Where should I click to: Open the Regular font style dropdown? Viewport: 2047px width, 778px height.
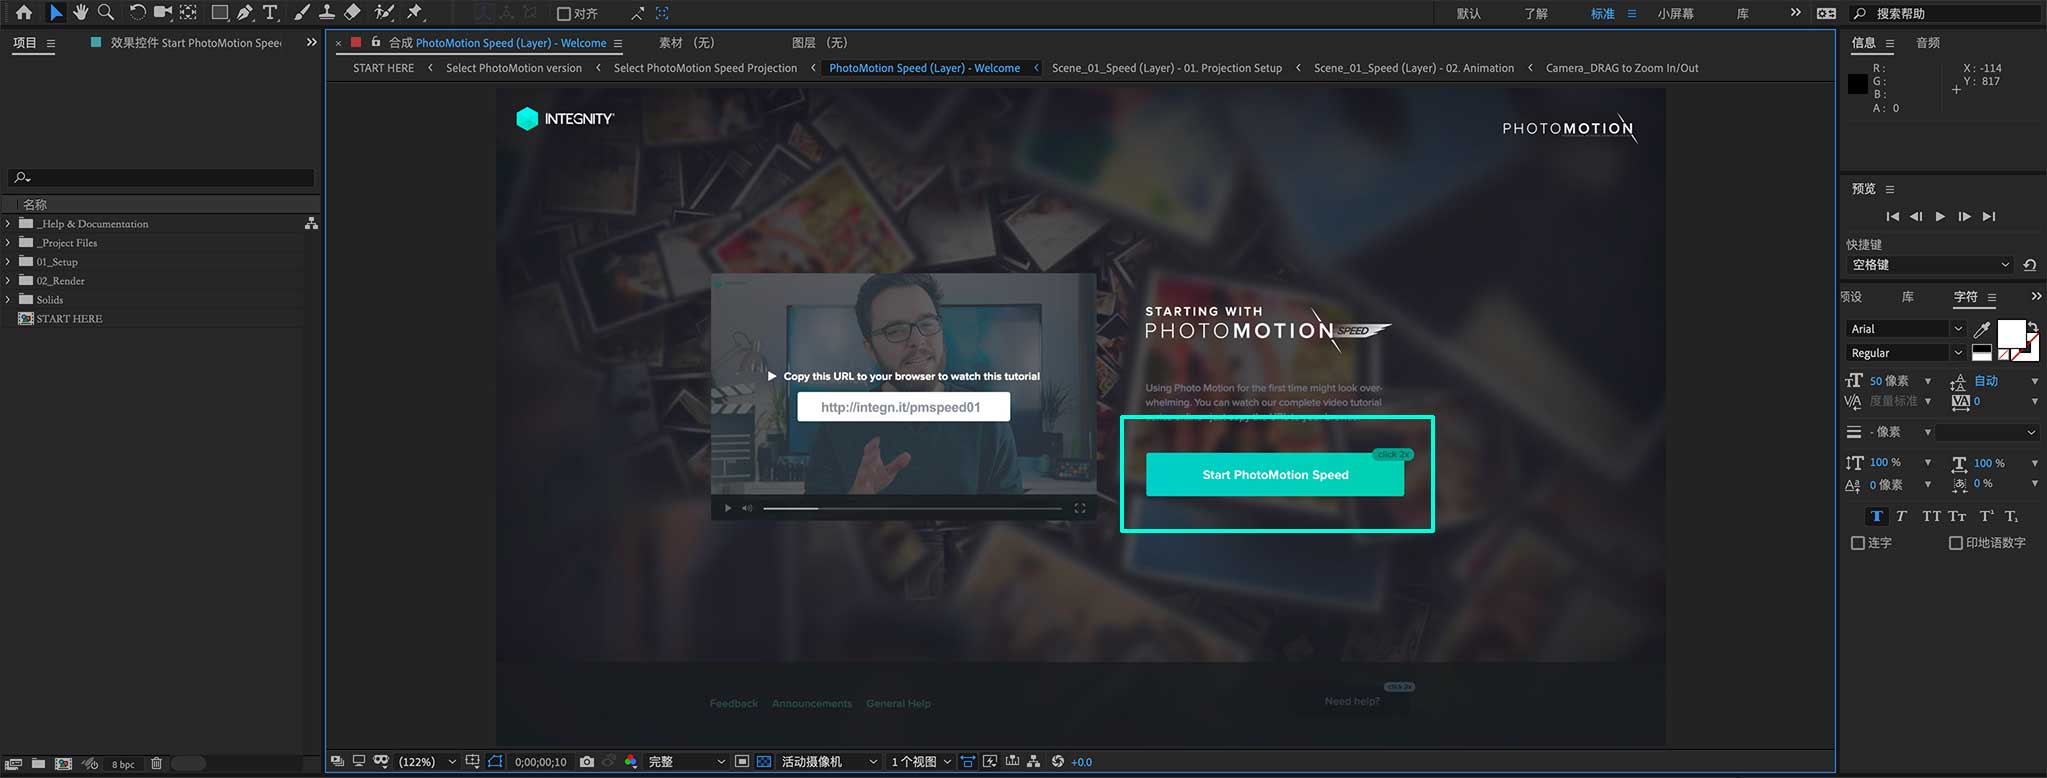[x=1905, y=353]
